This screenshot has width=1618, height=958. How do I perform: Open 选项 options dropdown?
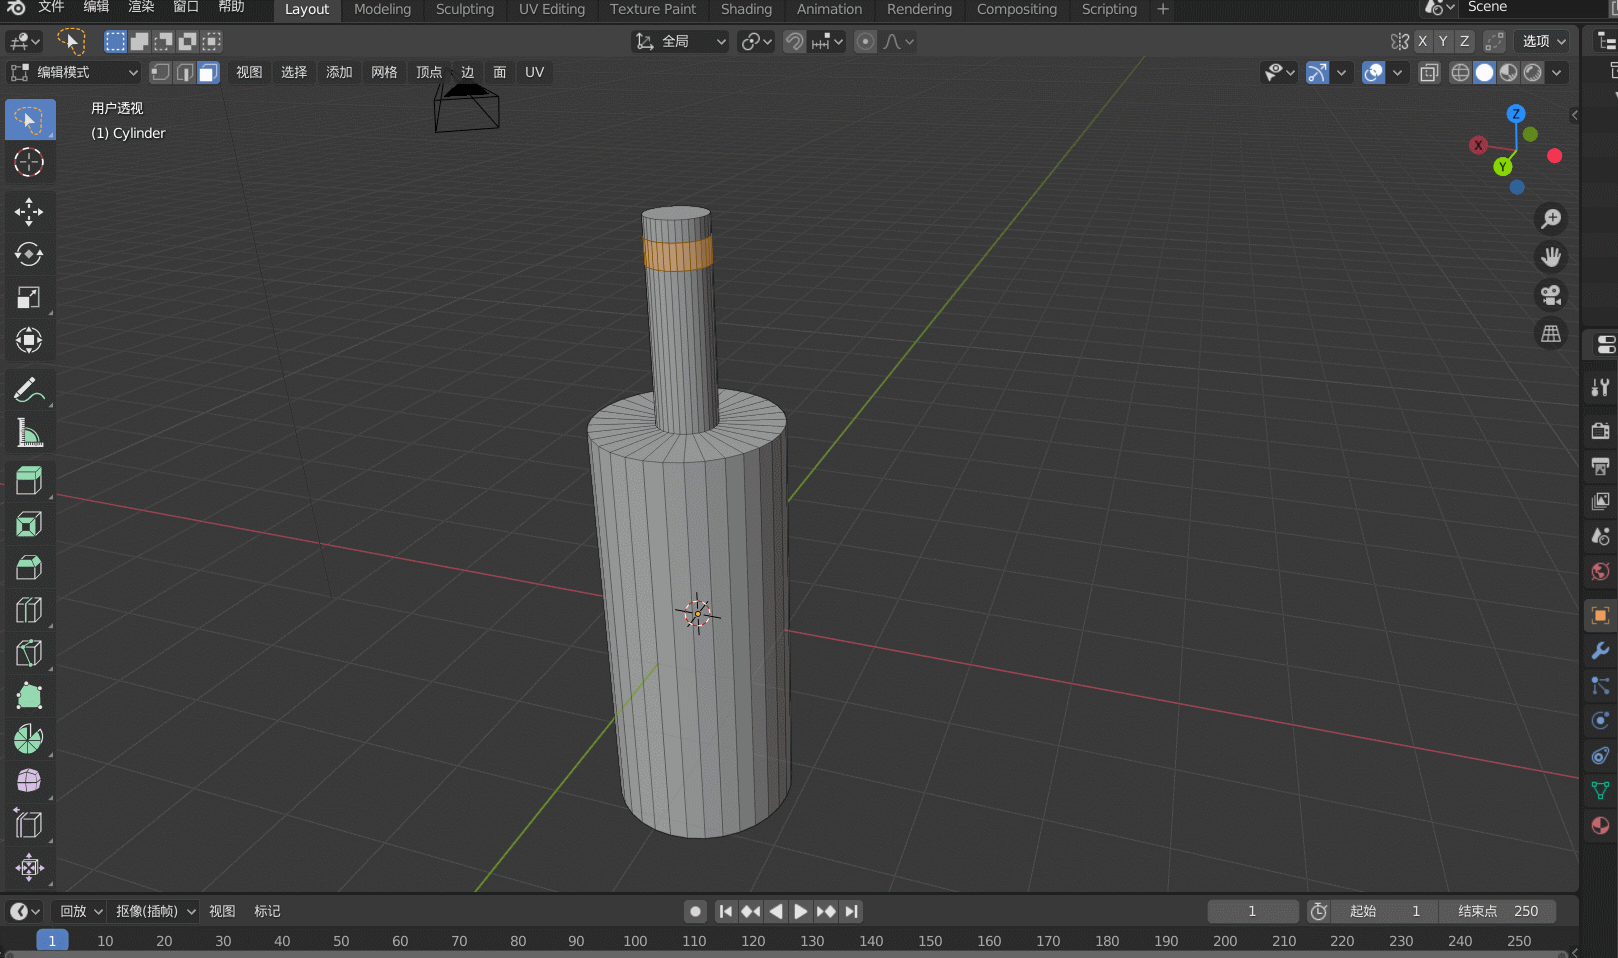tap(1543, 41)
